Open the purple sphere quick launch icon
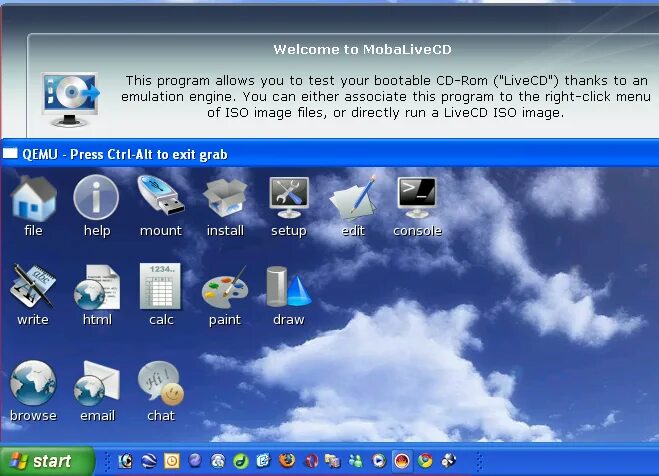The height and width of the screenshot is (476, 659). point(195,461)
